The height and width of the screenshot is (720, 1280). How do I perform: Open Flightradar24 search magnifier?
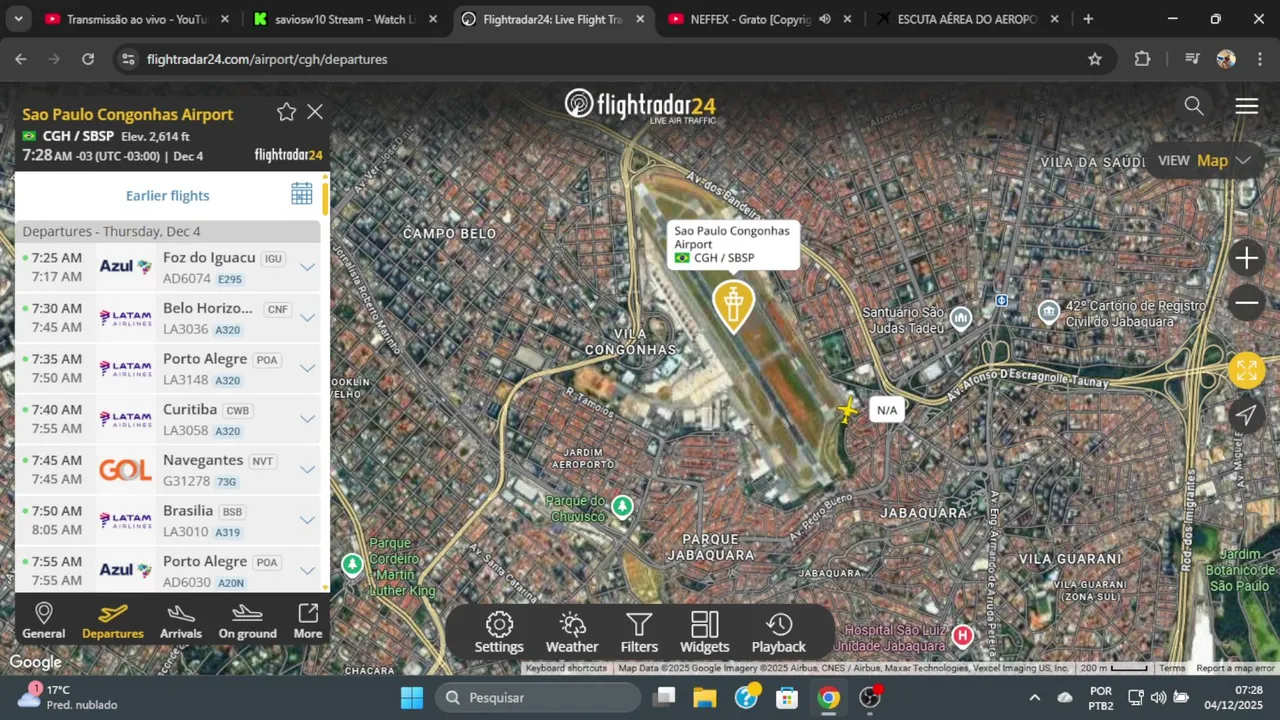coord(1194,106)
